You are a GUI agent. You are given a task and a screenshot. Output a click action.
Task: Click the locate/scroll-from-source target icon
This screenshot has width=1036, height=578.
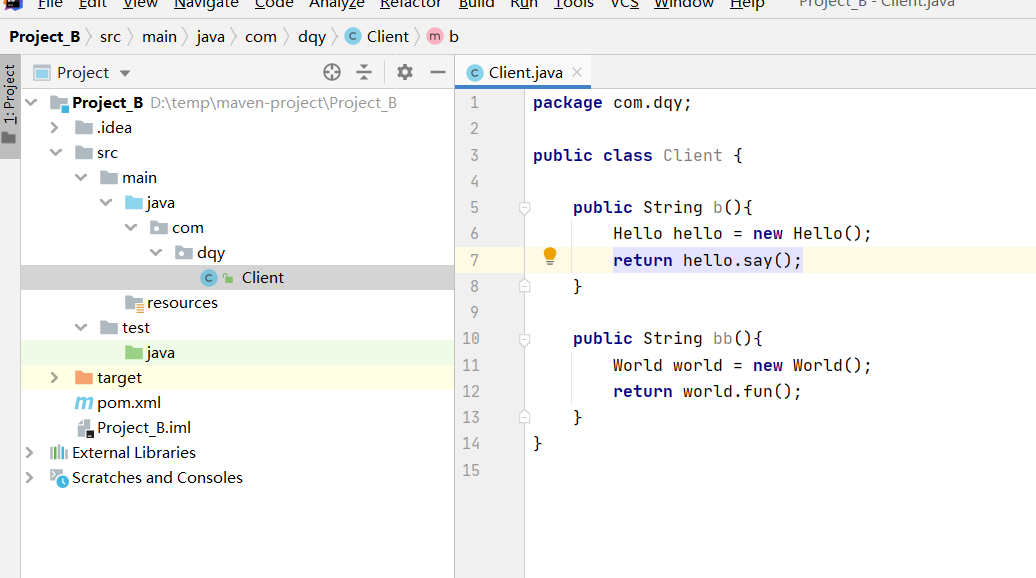click(332, 72)
